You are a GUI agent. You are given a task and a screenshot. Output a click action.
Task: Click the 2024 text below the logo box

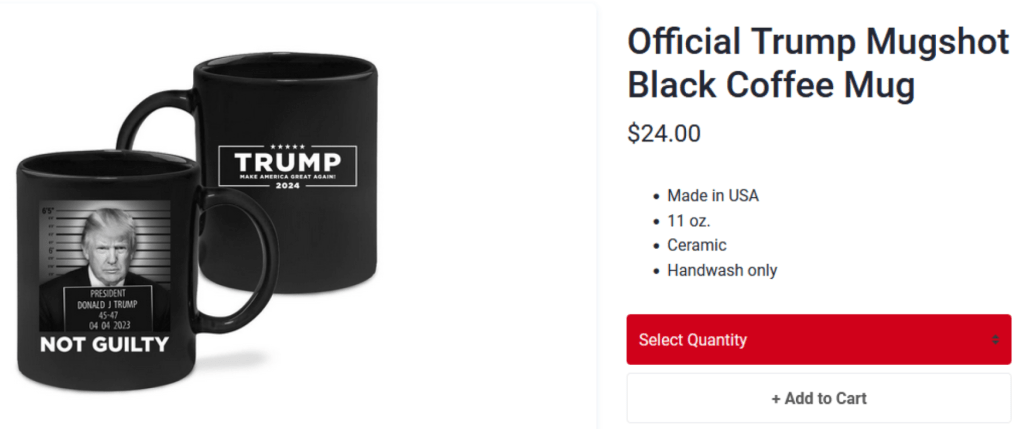288,186
